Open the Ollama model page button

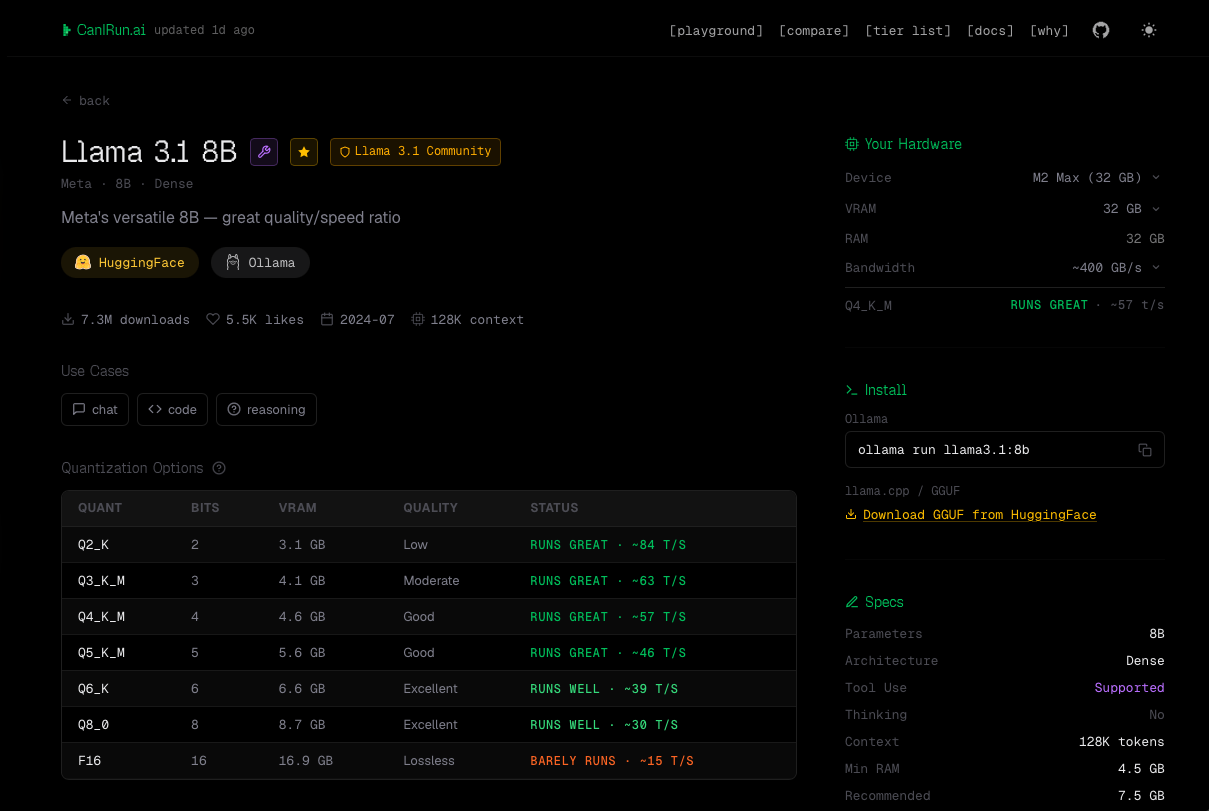260,262
